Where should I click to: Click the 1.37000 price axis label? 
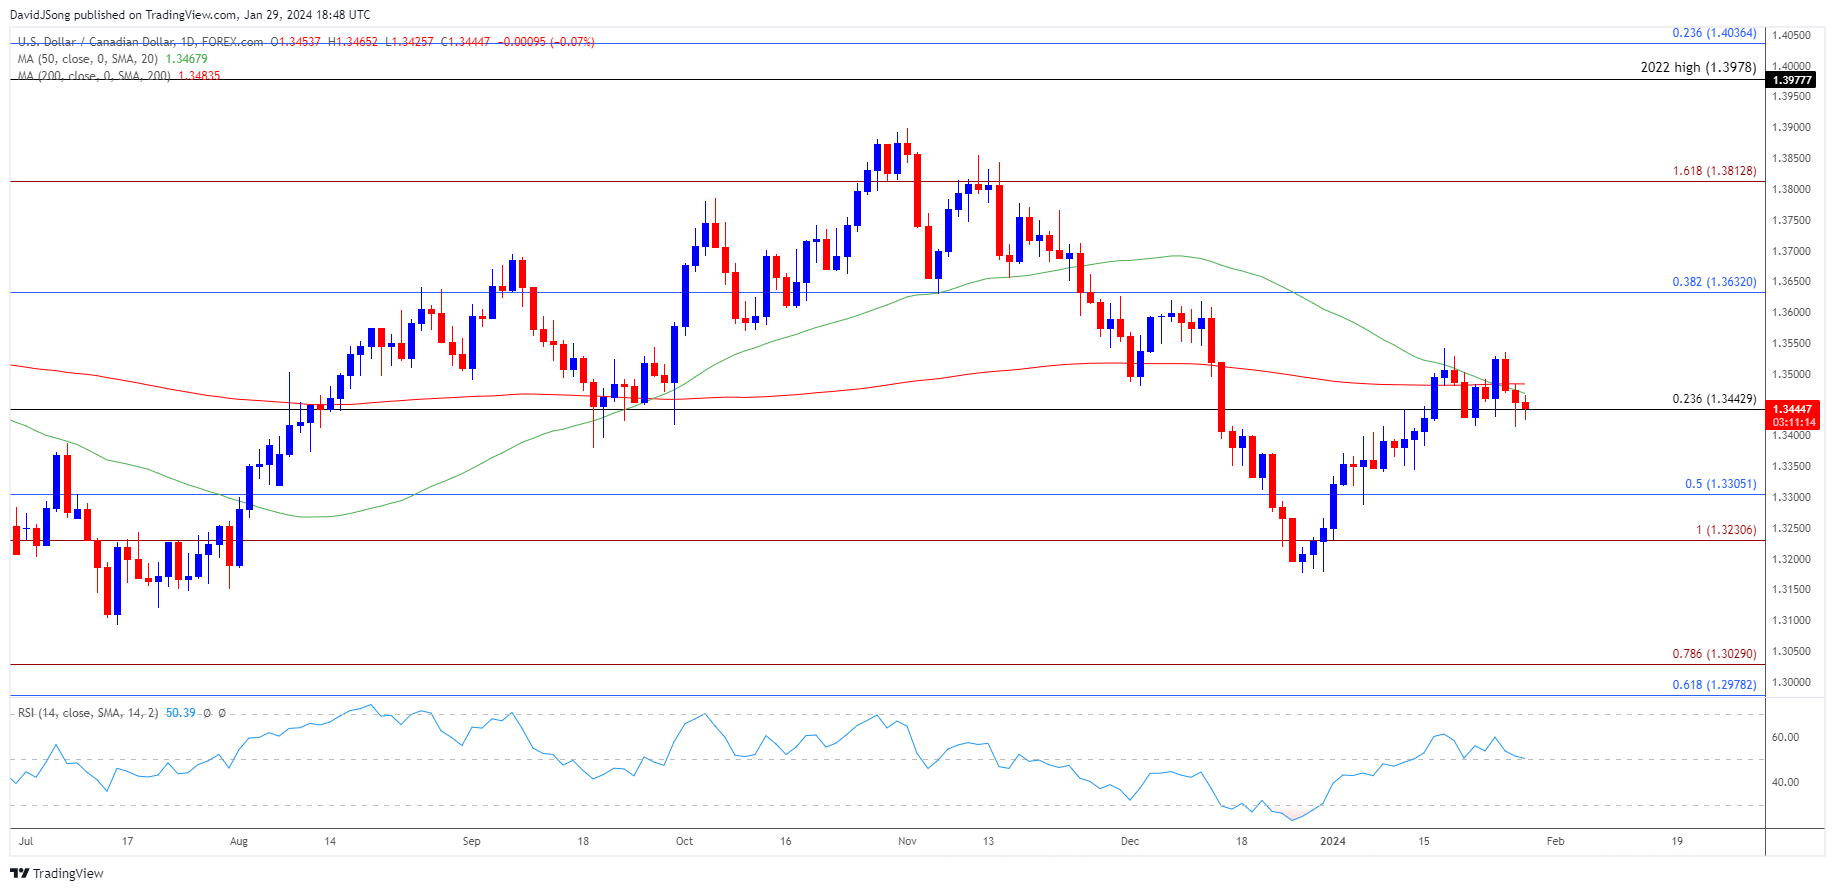(x=1791, y=251)
